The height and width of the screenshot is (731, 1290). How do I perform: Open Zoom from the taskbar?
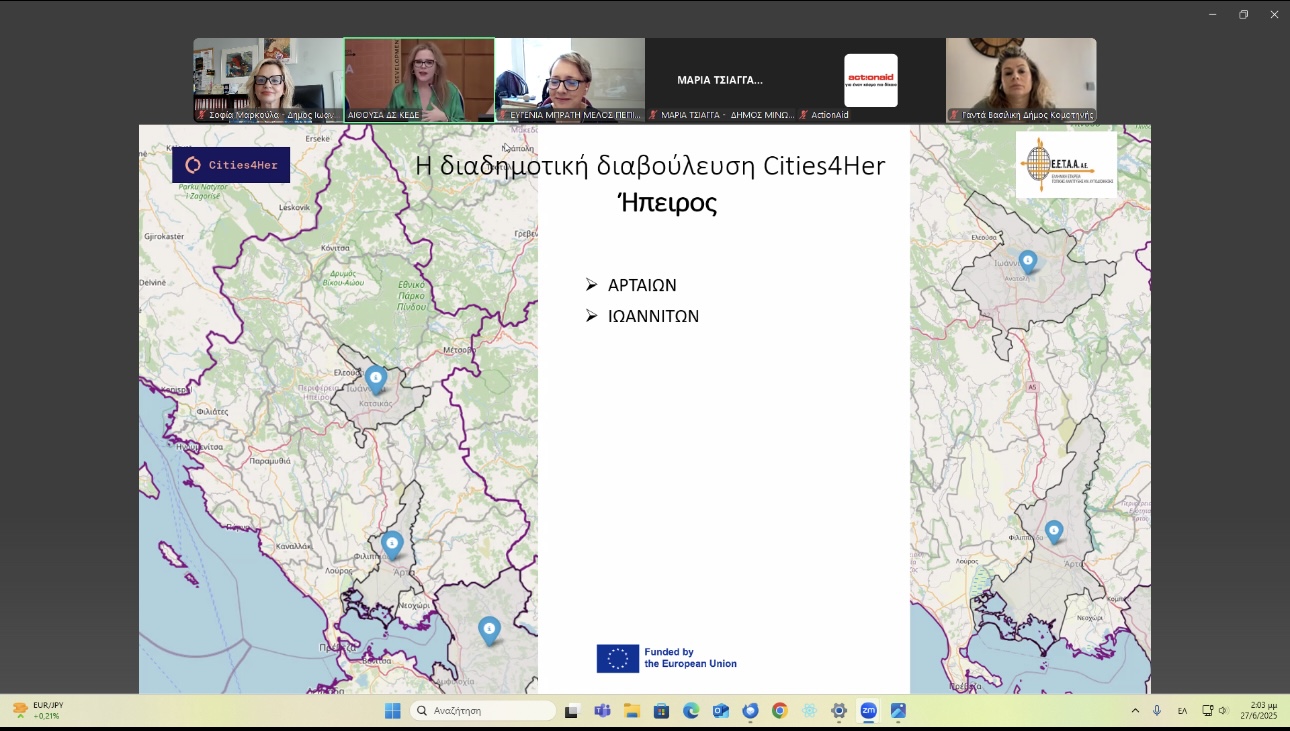click(x=868, y=711)
